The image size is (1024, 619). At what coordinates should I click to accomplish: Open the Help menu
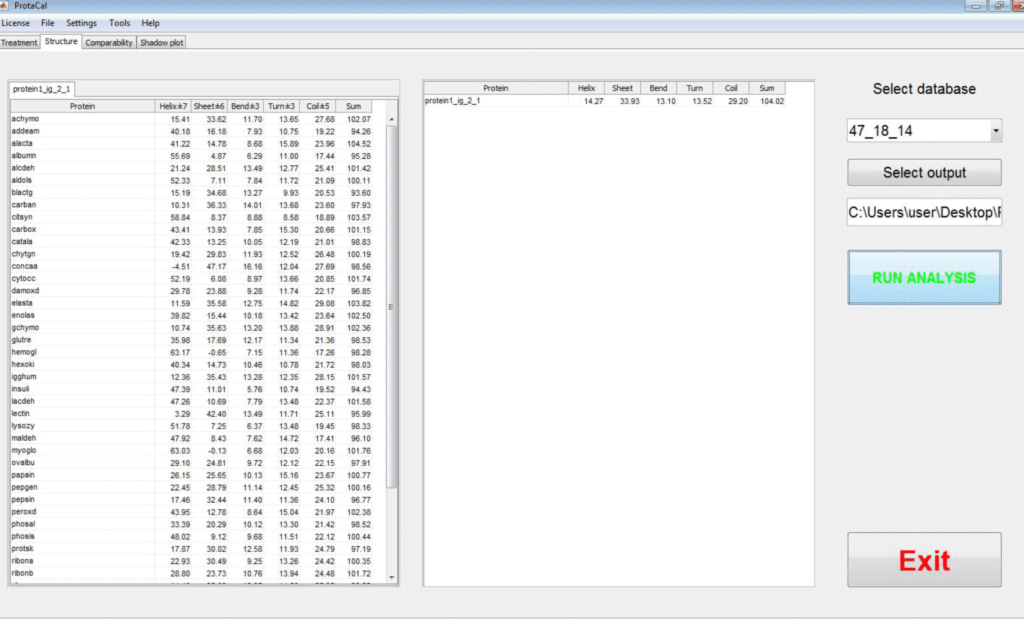(x=150, y=22)
